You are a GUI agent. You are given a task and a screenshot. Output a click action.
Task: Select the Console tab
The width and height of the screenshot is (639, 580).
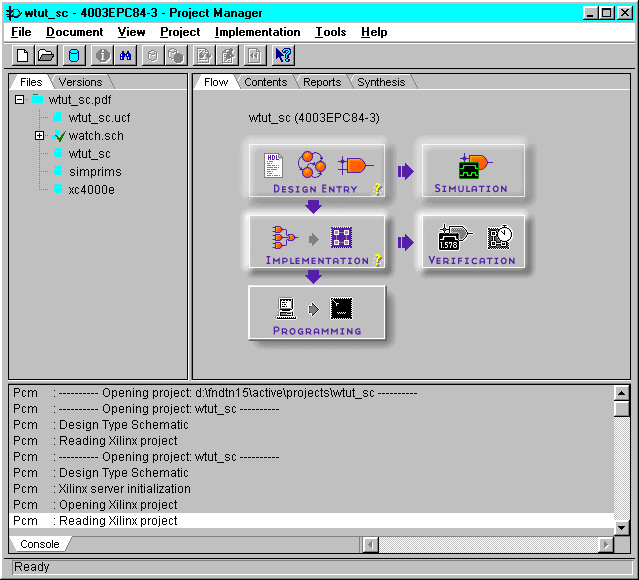[x=40, y=545]
